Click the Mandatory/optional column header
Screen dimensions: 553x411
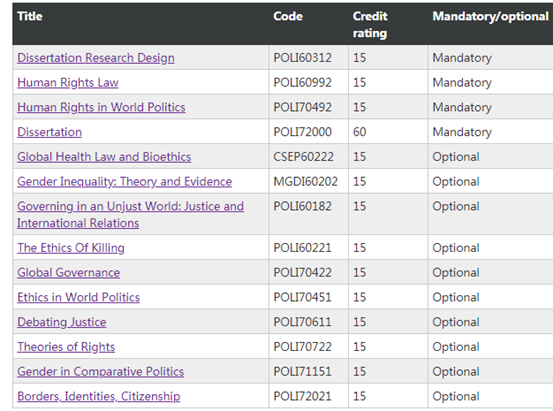point(490,16)
